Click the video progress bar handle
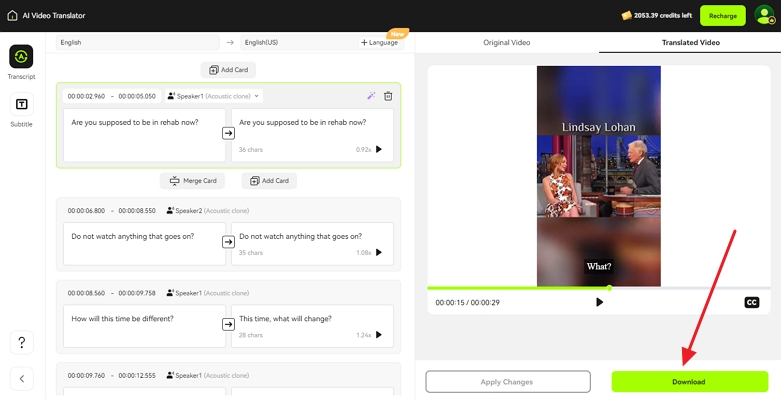This screenshot has height=400, width=781. (609, 288)
